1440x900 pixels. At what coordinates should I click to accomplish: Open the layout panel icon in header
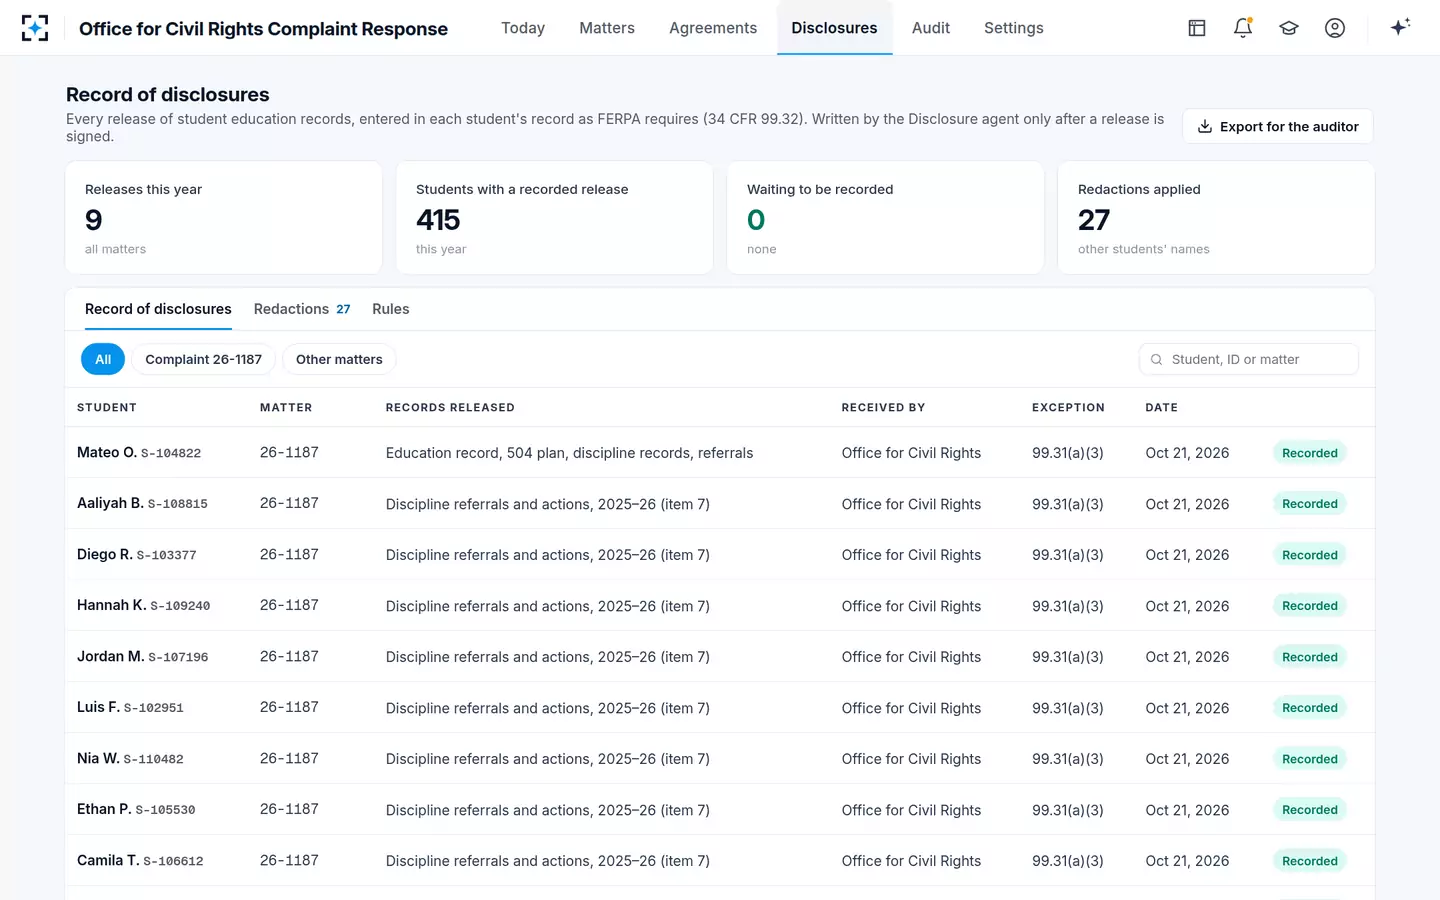tap(1197, 28)
